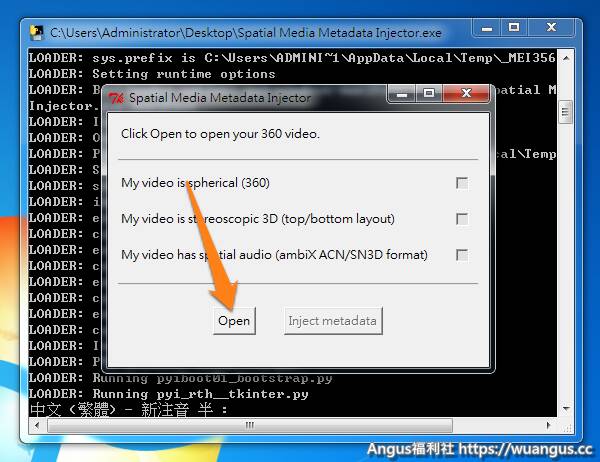Click the label 'My video is spherical (360)'
This screenshot has height=462, width=600.
[x=195, y=183]
